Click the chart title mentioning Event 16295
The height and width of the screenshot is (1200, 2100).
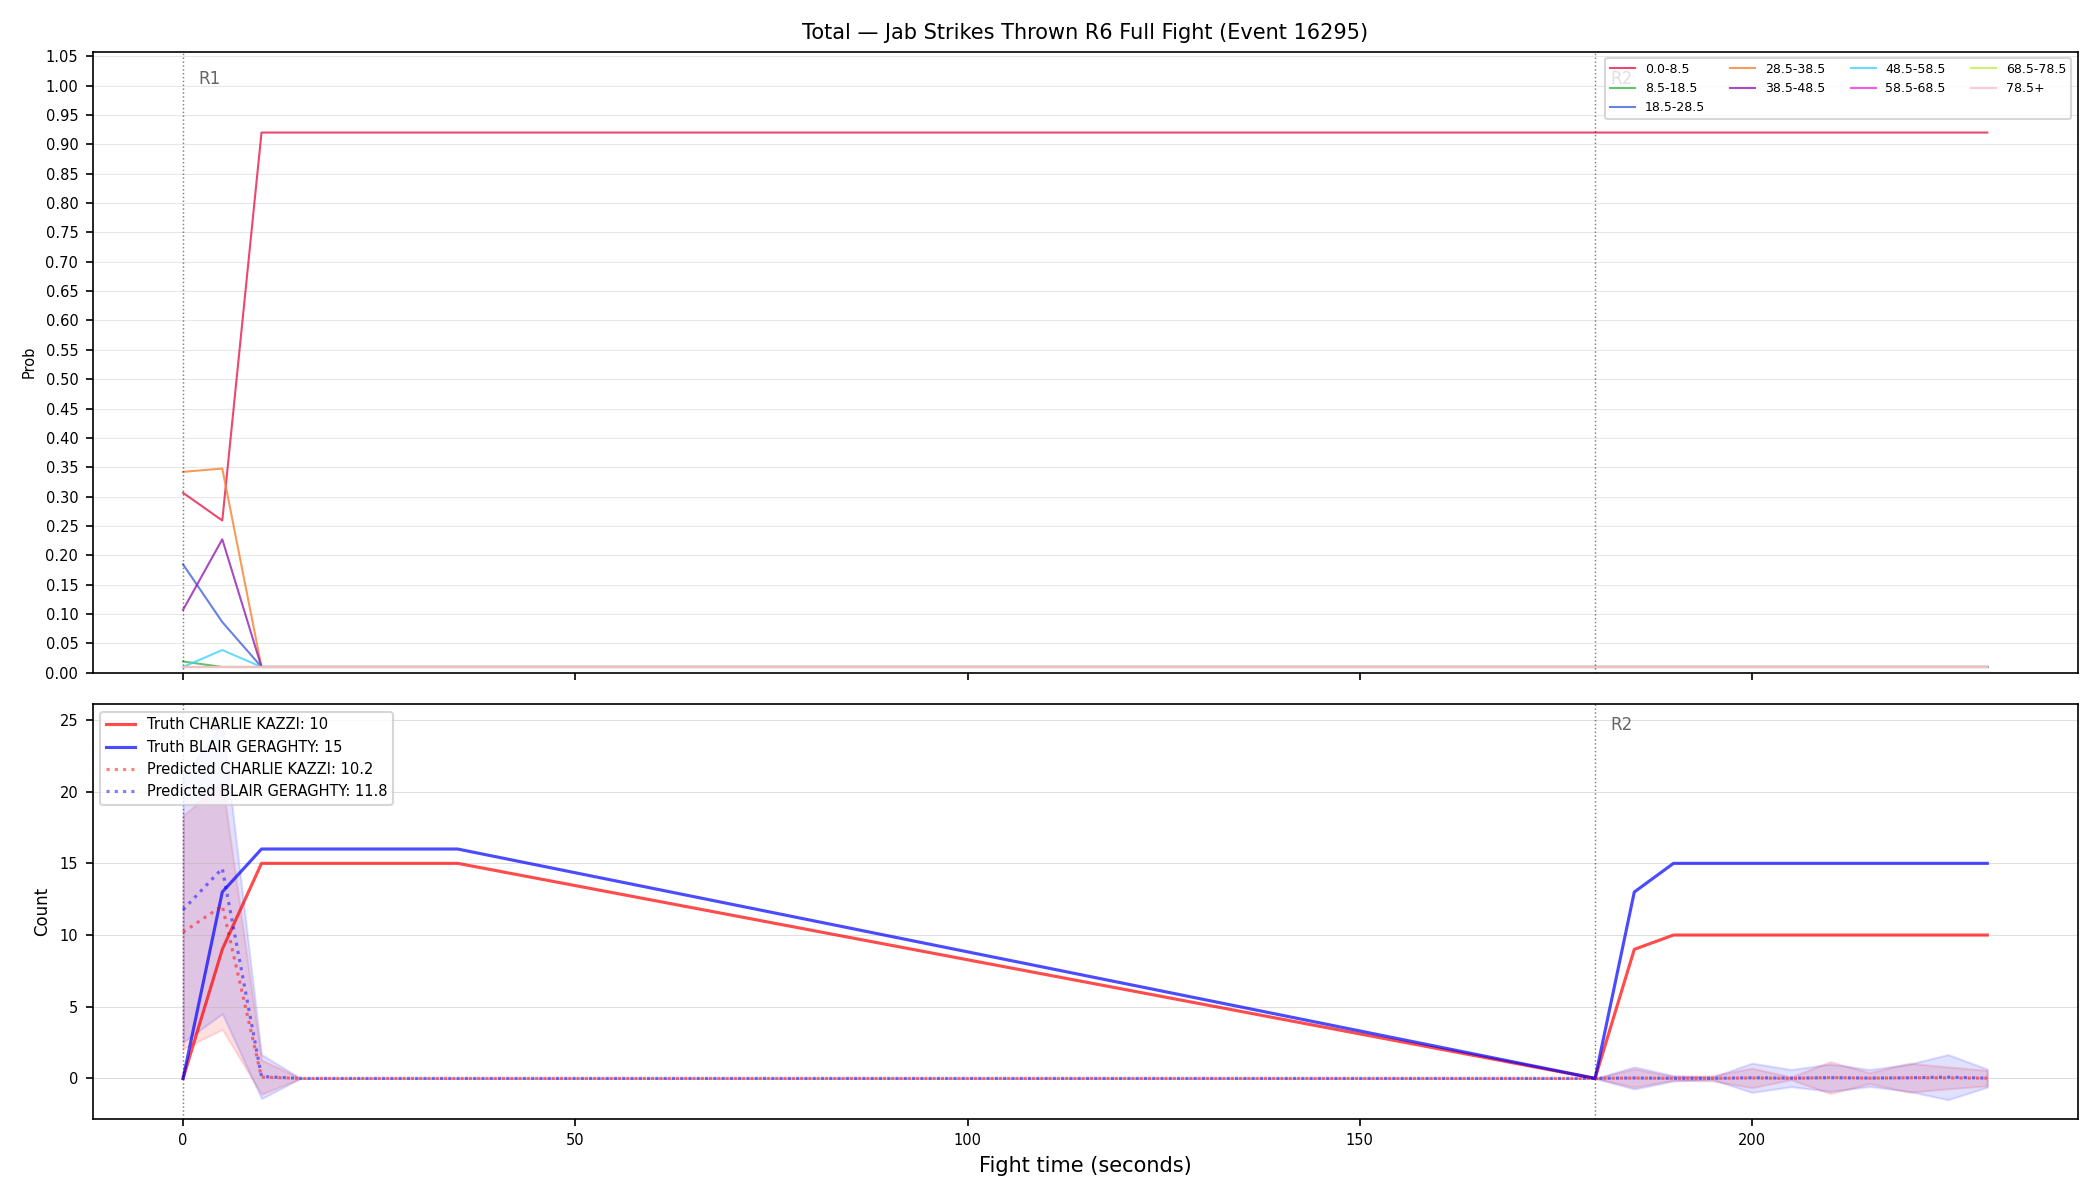tap(1084, 32)
